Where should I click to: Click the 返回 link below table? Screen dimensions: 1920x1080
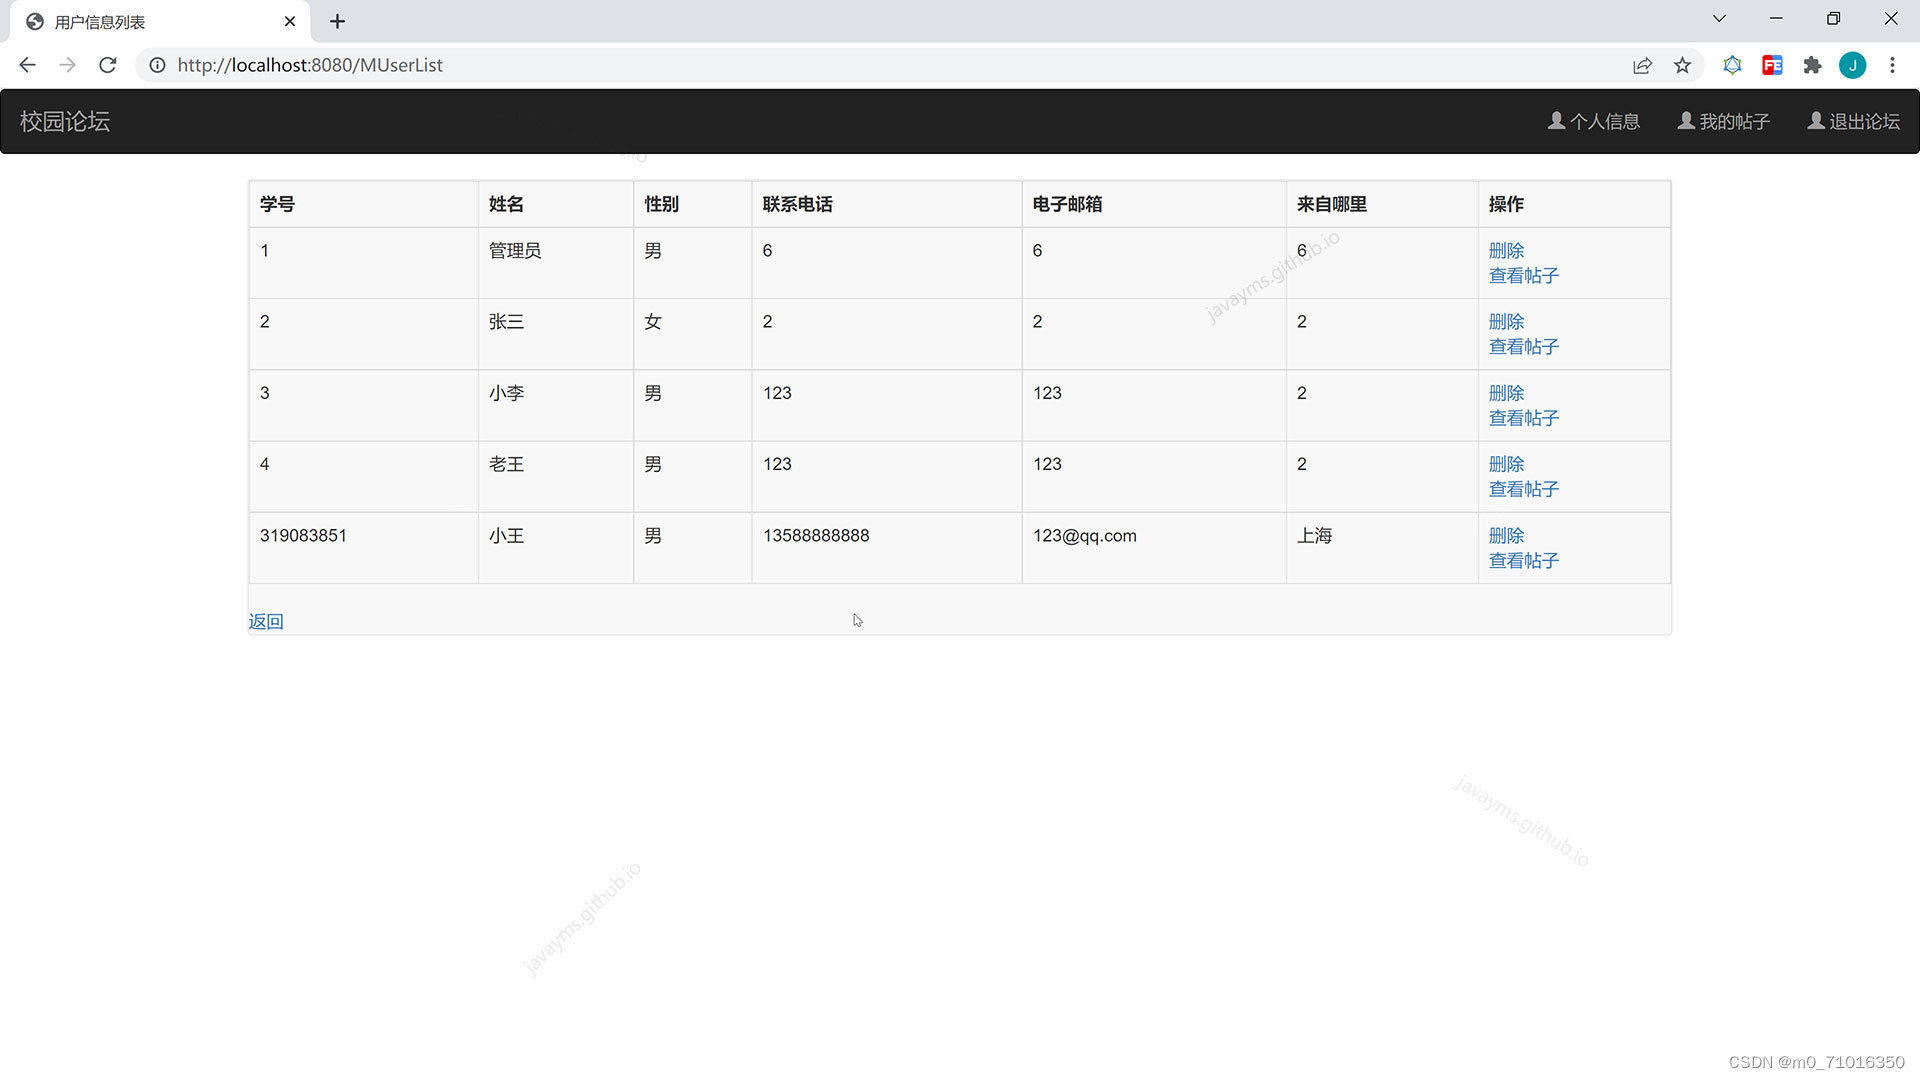[x=266, y=622]
